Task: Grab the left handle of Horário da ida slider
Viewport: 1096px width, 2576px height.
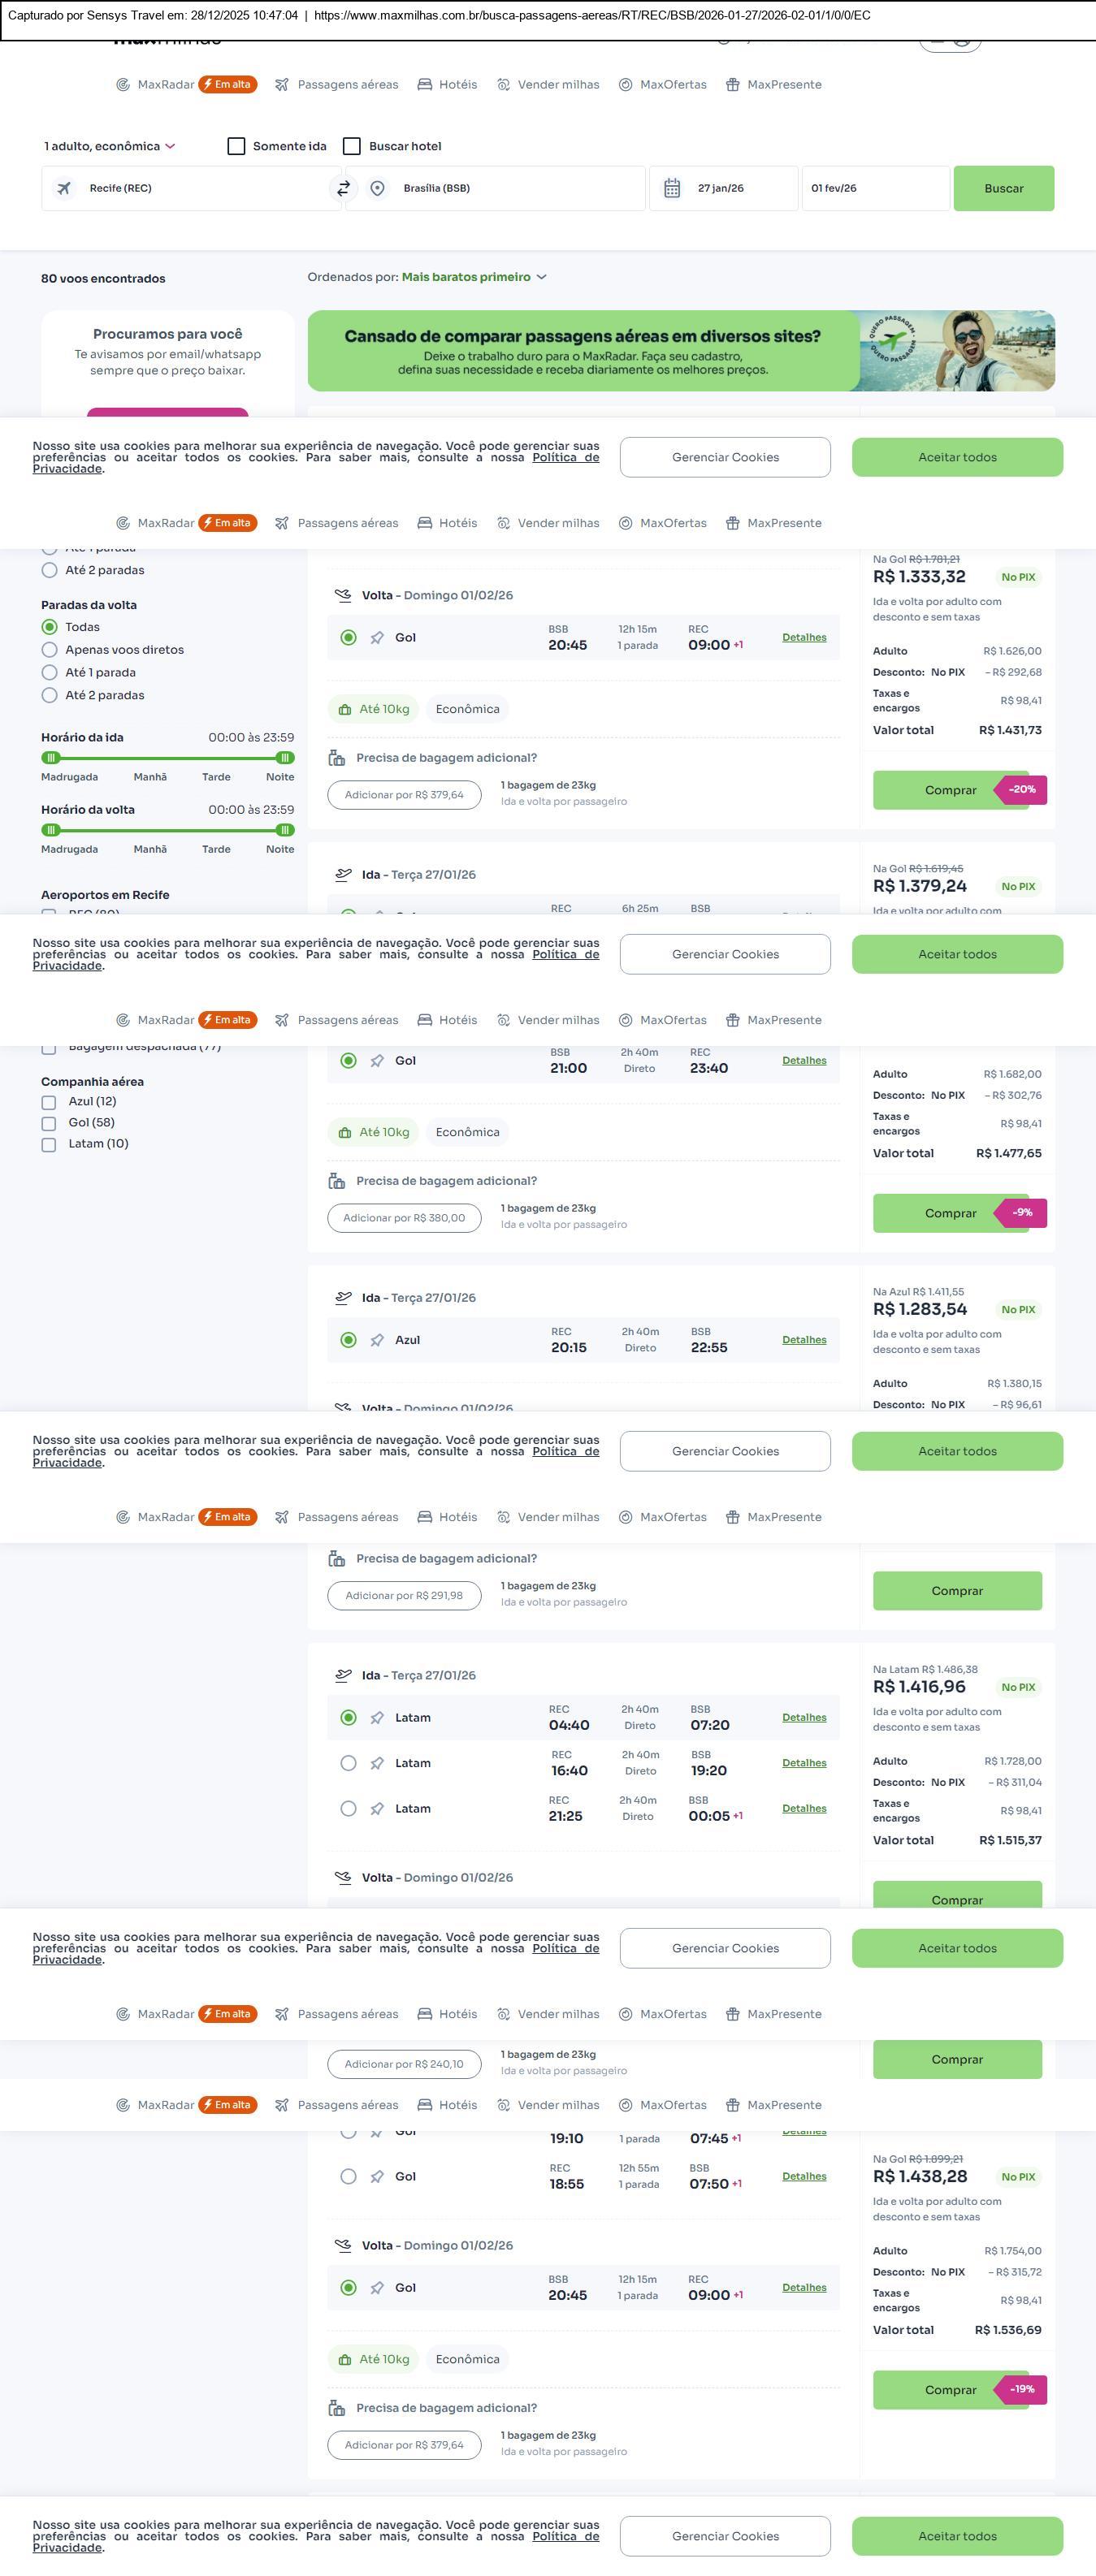Action: (x=51, y=758)
